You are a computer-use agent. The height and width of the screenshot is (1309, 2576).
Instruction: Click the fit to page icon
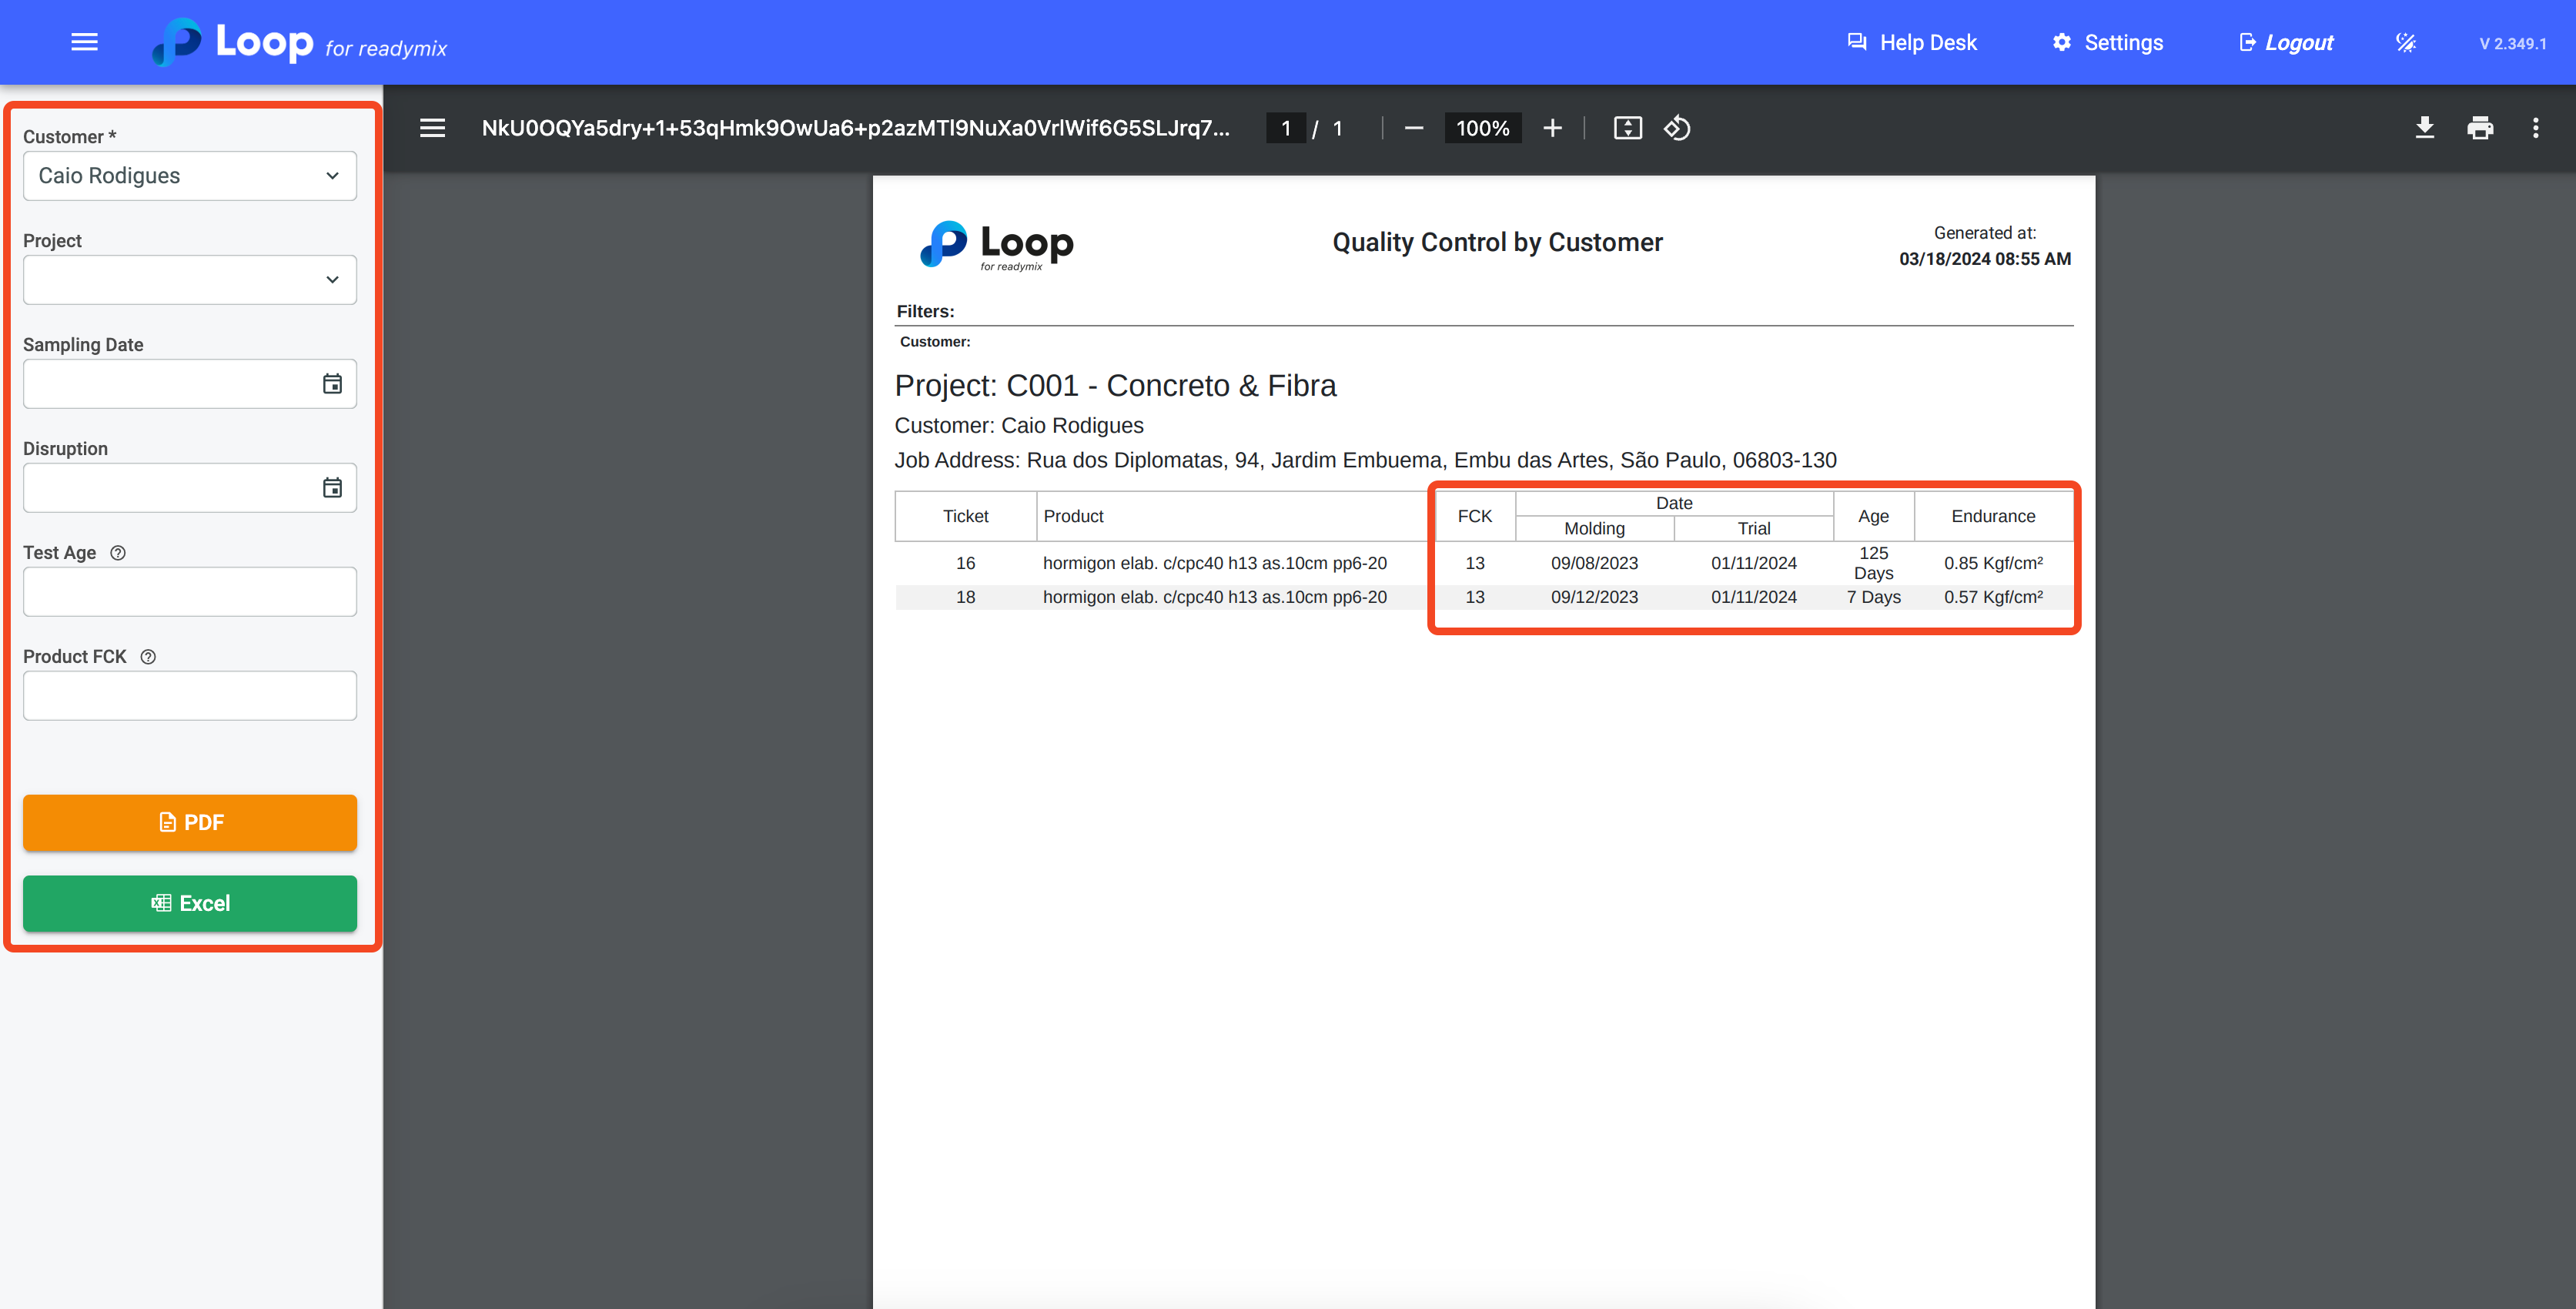pyautogui.click(x=1627, y=128)
